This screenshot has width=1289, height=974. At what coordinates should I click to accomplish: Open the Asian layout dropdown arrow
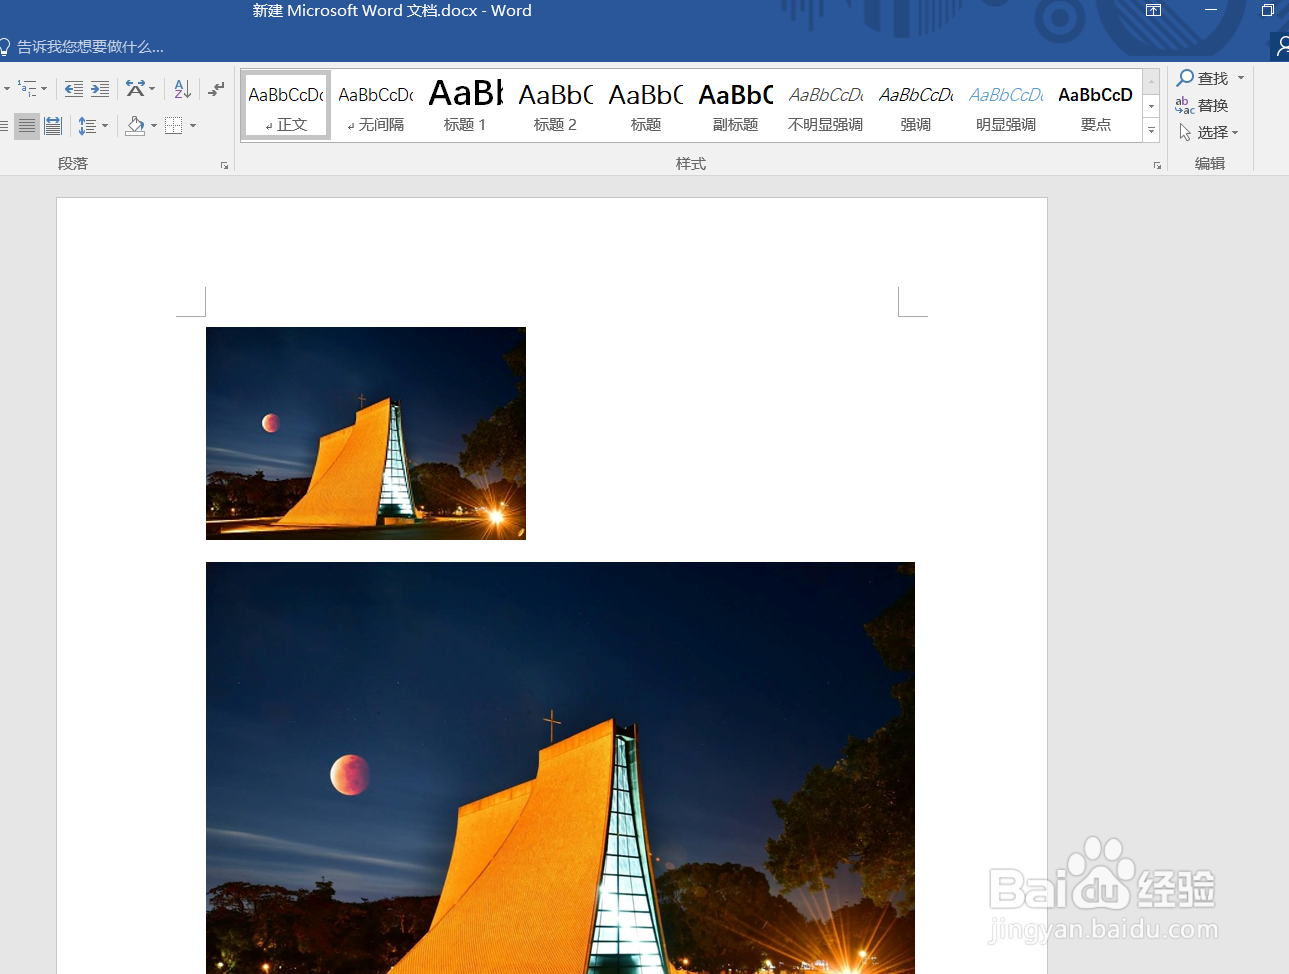(152, 89)
